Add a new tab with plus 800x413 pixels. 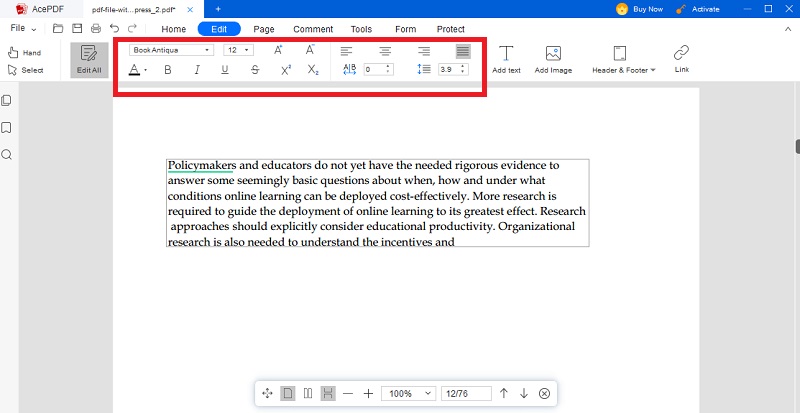pos(218,9)
